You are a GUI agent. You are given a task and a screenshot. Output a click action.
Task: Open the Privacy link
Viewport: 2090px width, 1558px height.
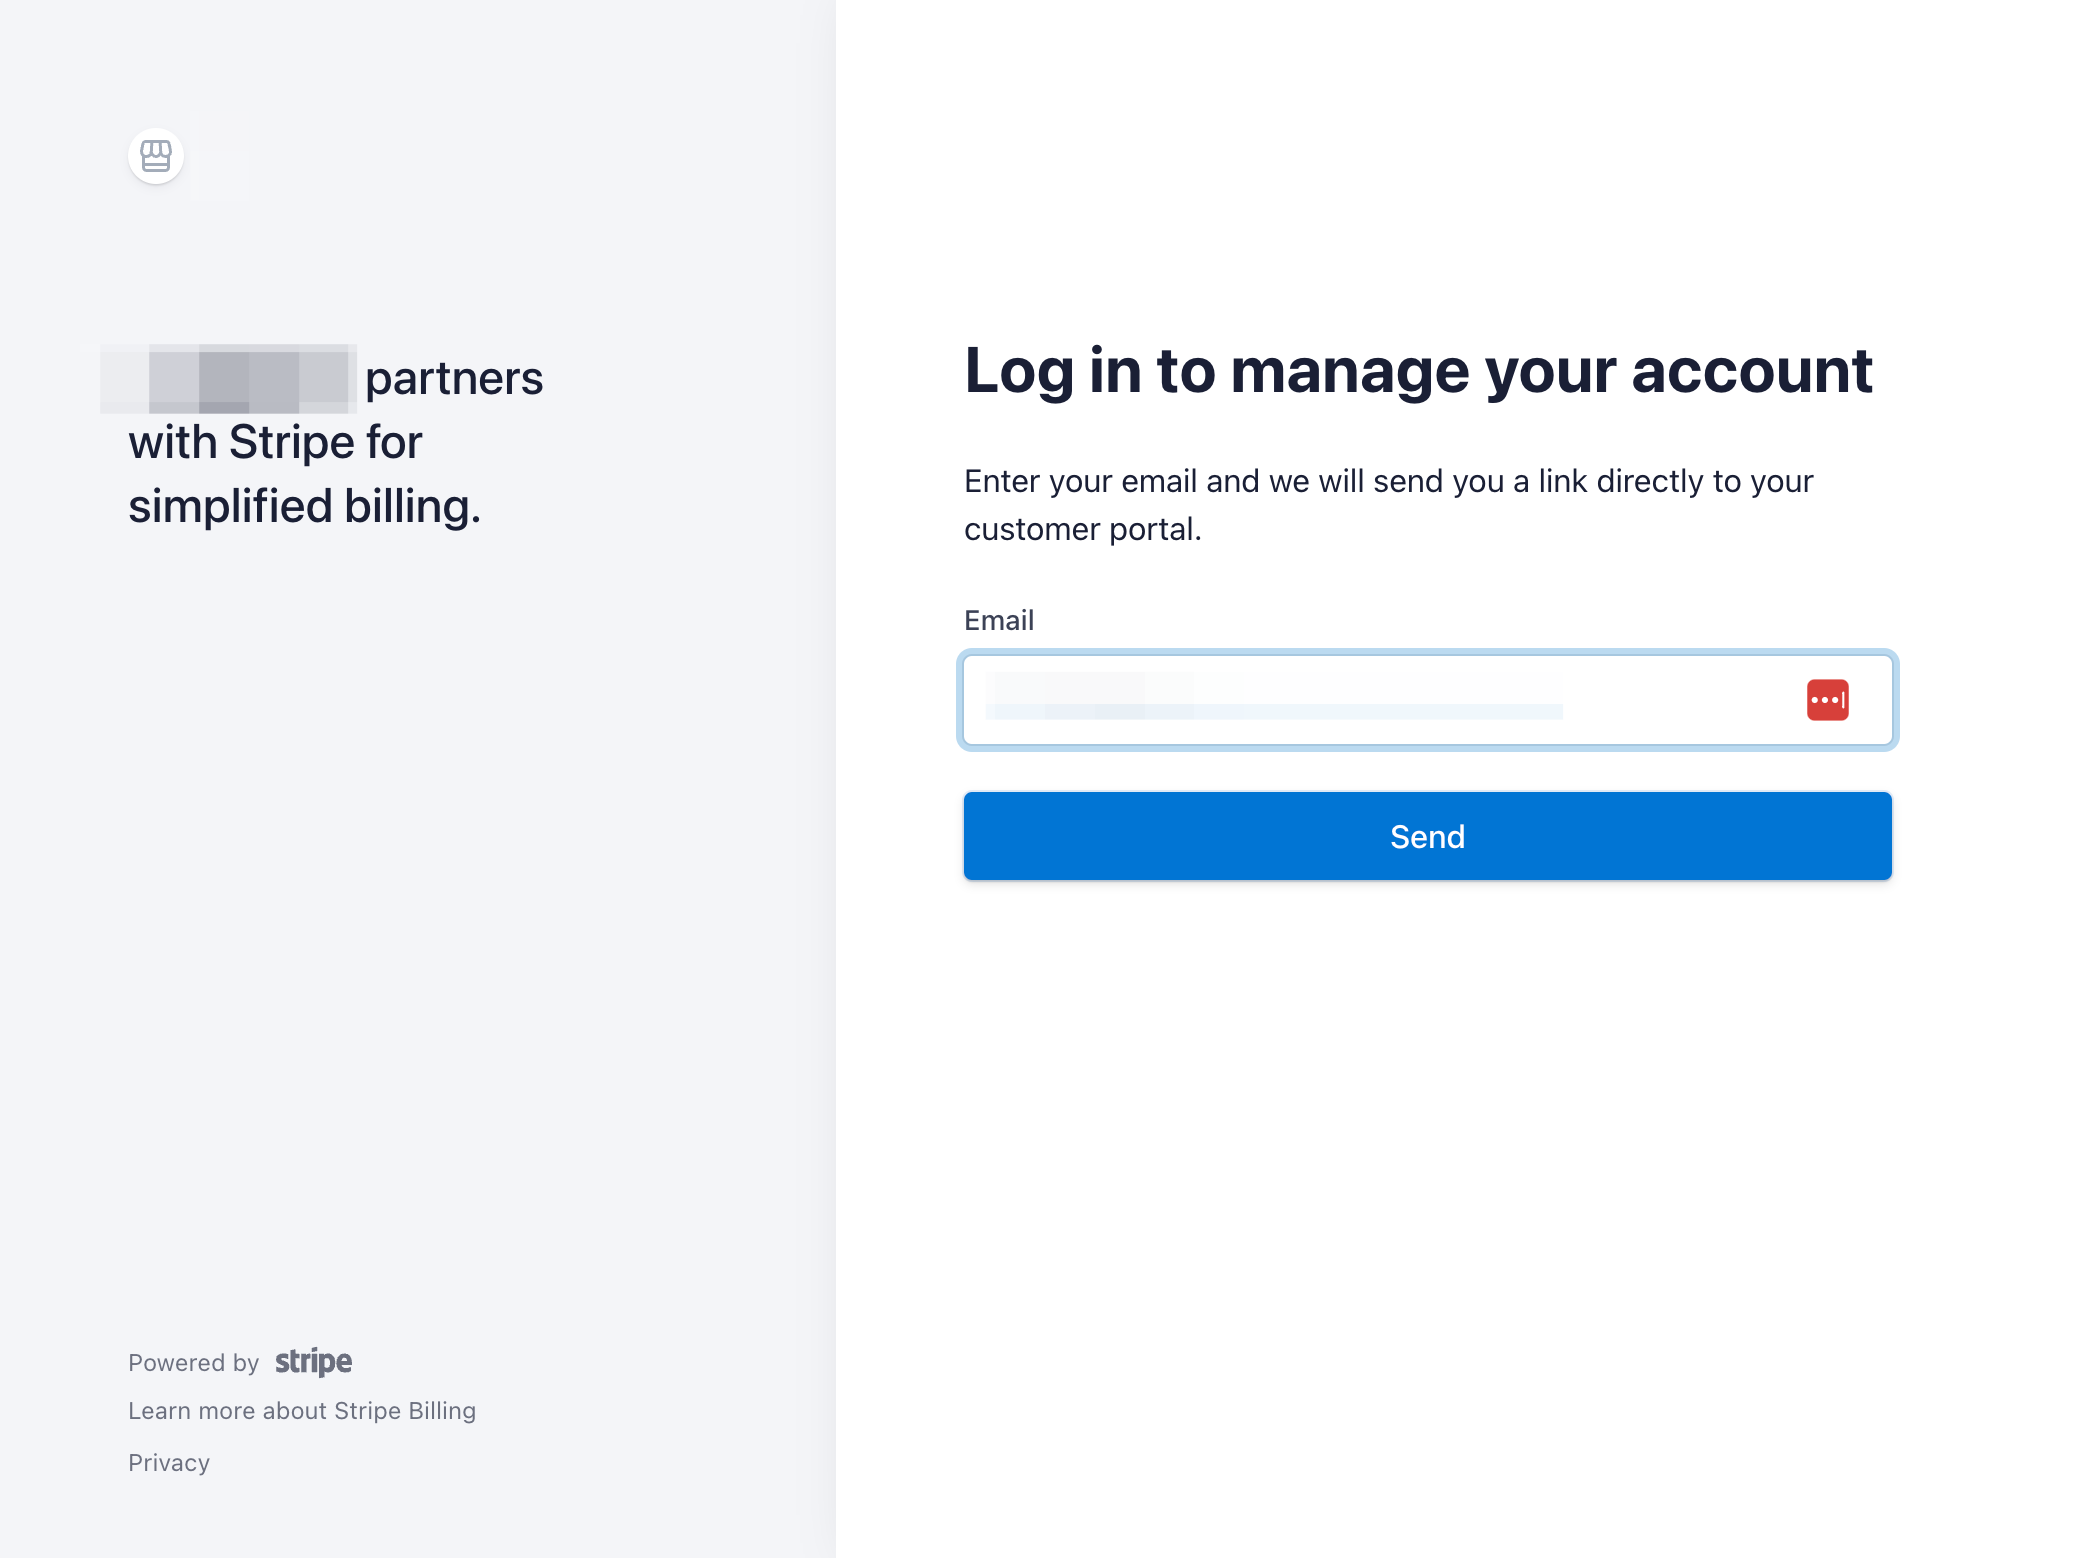169,1463
